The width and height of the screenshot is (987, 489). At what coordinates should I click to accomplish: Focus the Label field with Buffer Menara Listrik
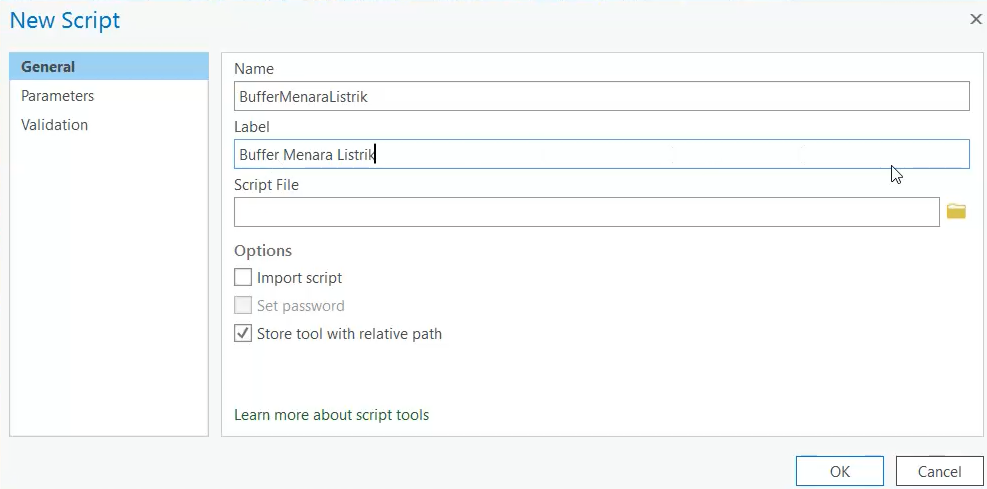pyautogui.click(x=601, y=154)
